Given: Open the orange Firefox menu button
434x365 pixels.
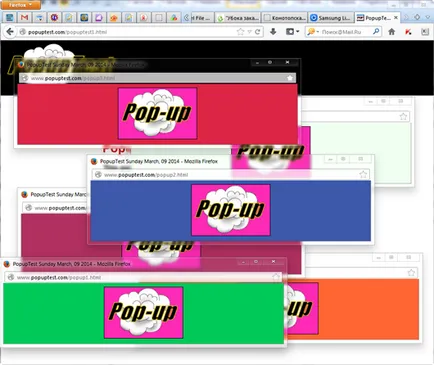Looking at the screenshot, I should (20, 5).
